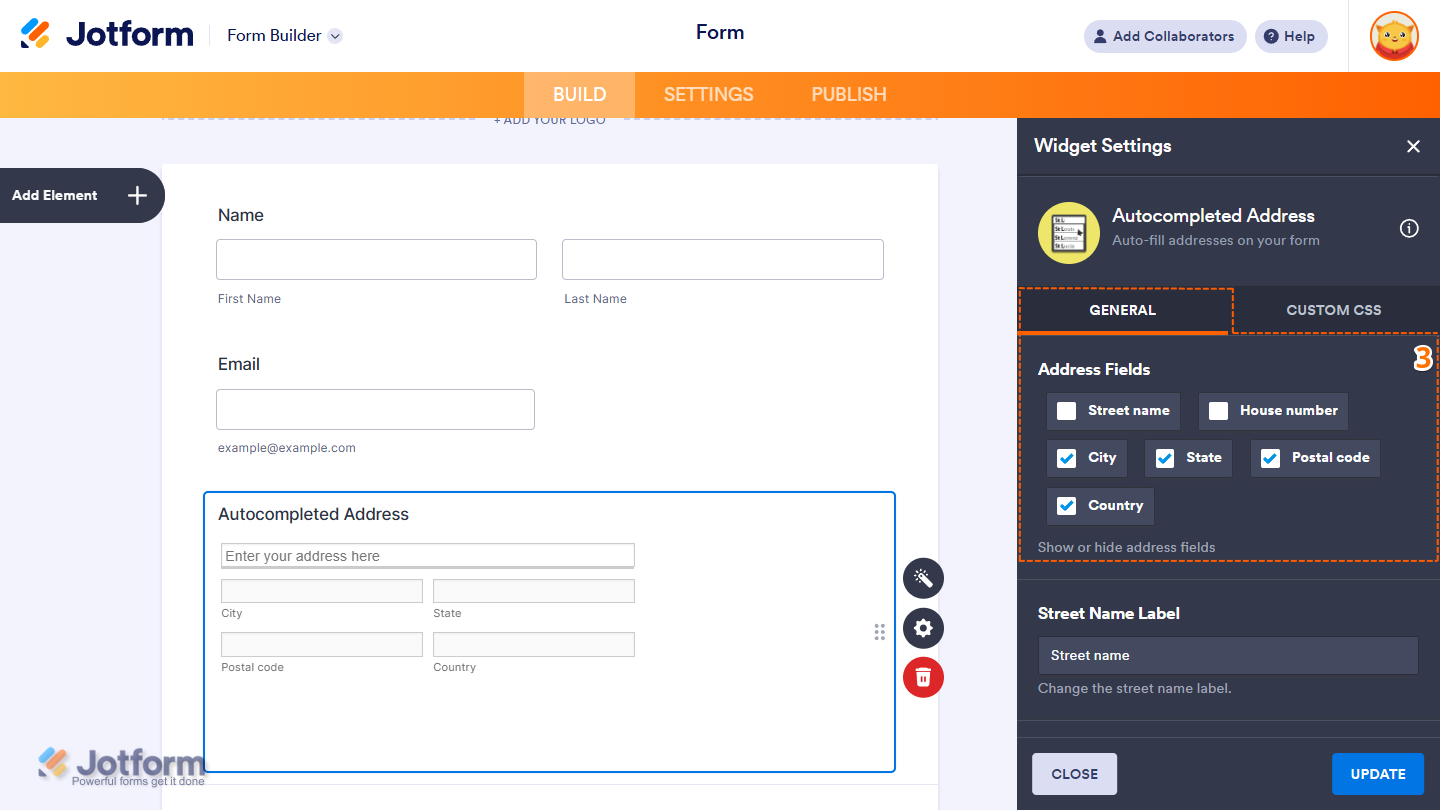Click the plus icon on Add Element
The width and height of the screenshot is (1440, 810).
(x=138, y=195)
